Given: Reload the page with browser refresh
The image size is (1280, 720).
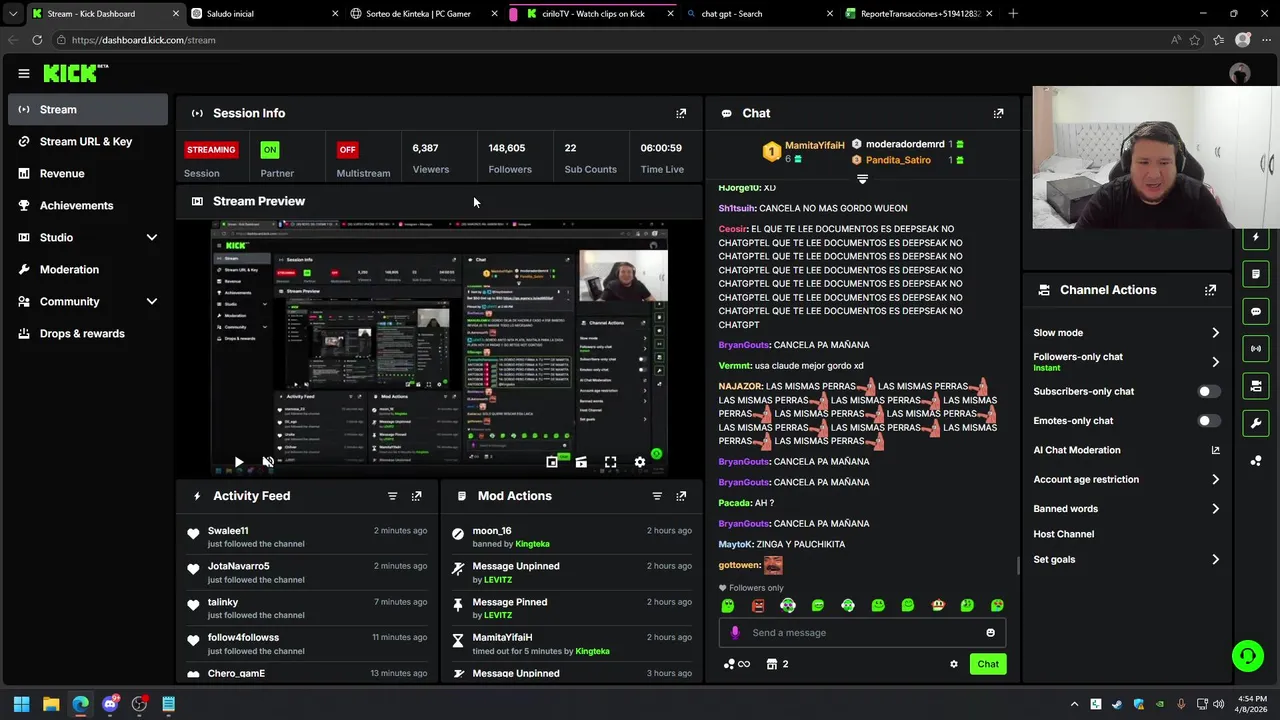Looking at the screenshot, I should [37, 40].
